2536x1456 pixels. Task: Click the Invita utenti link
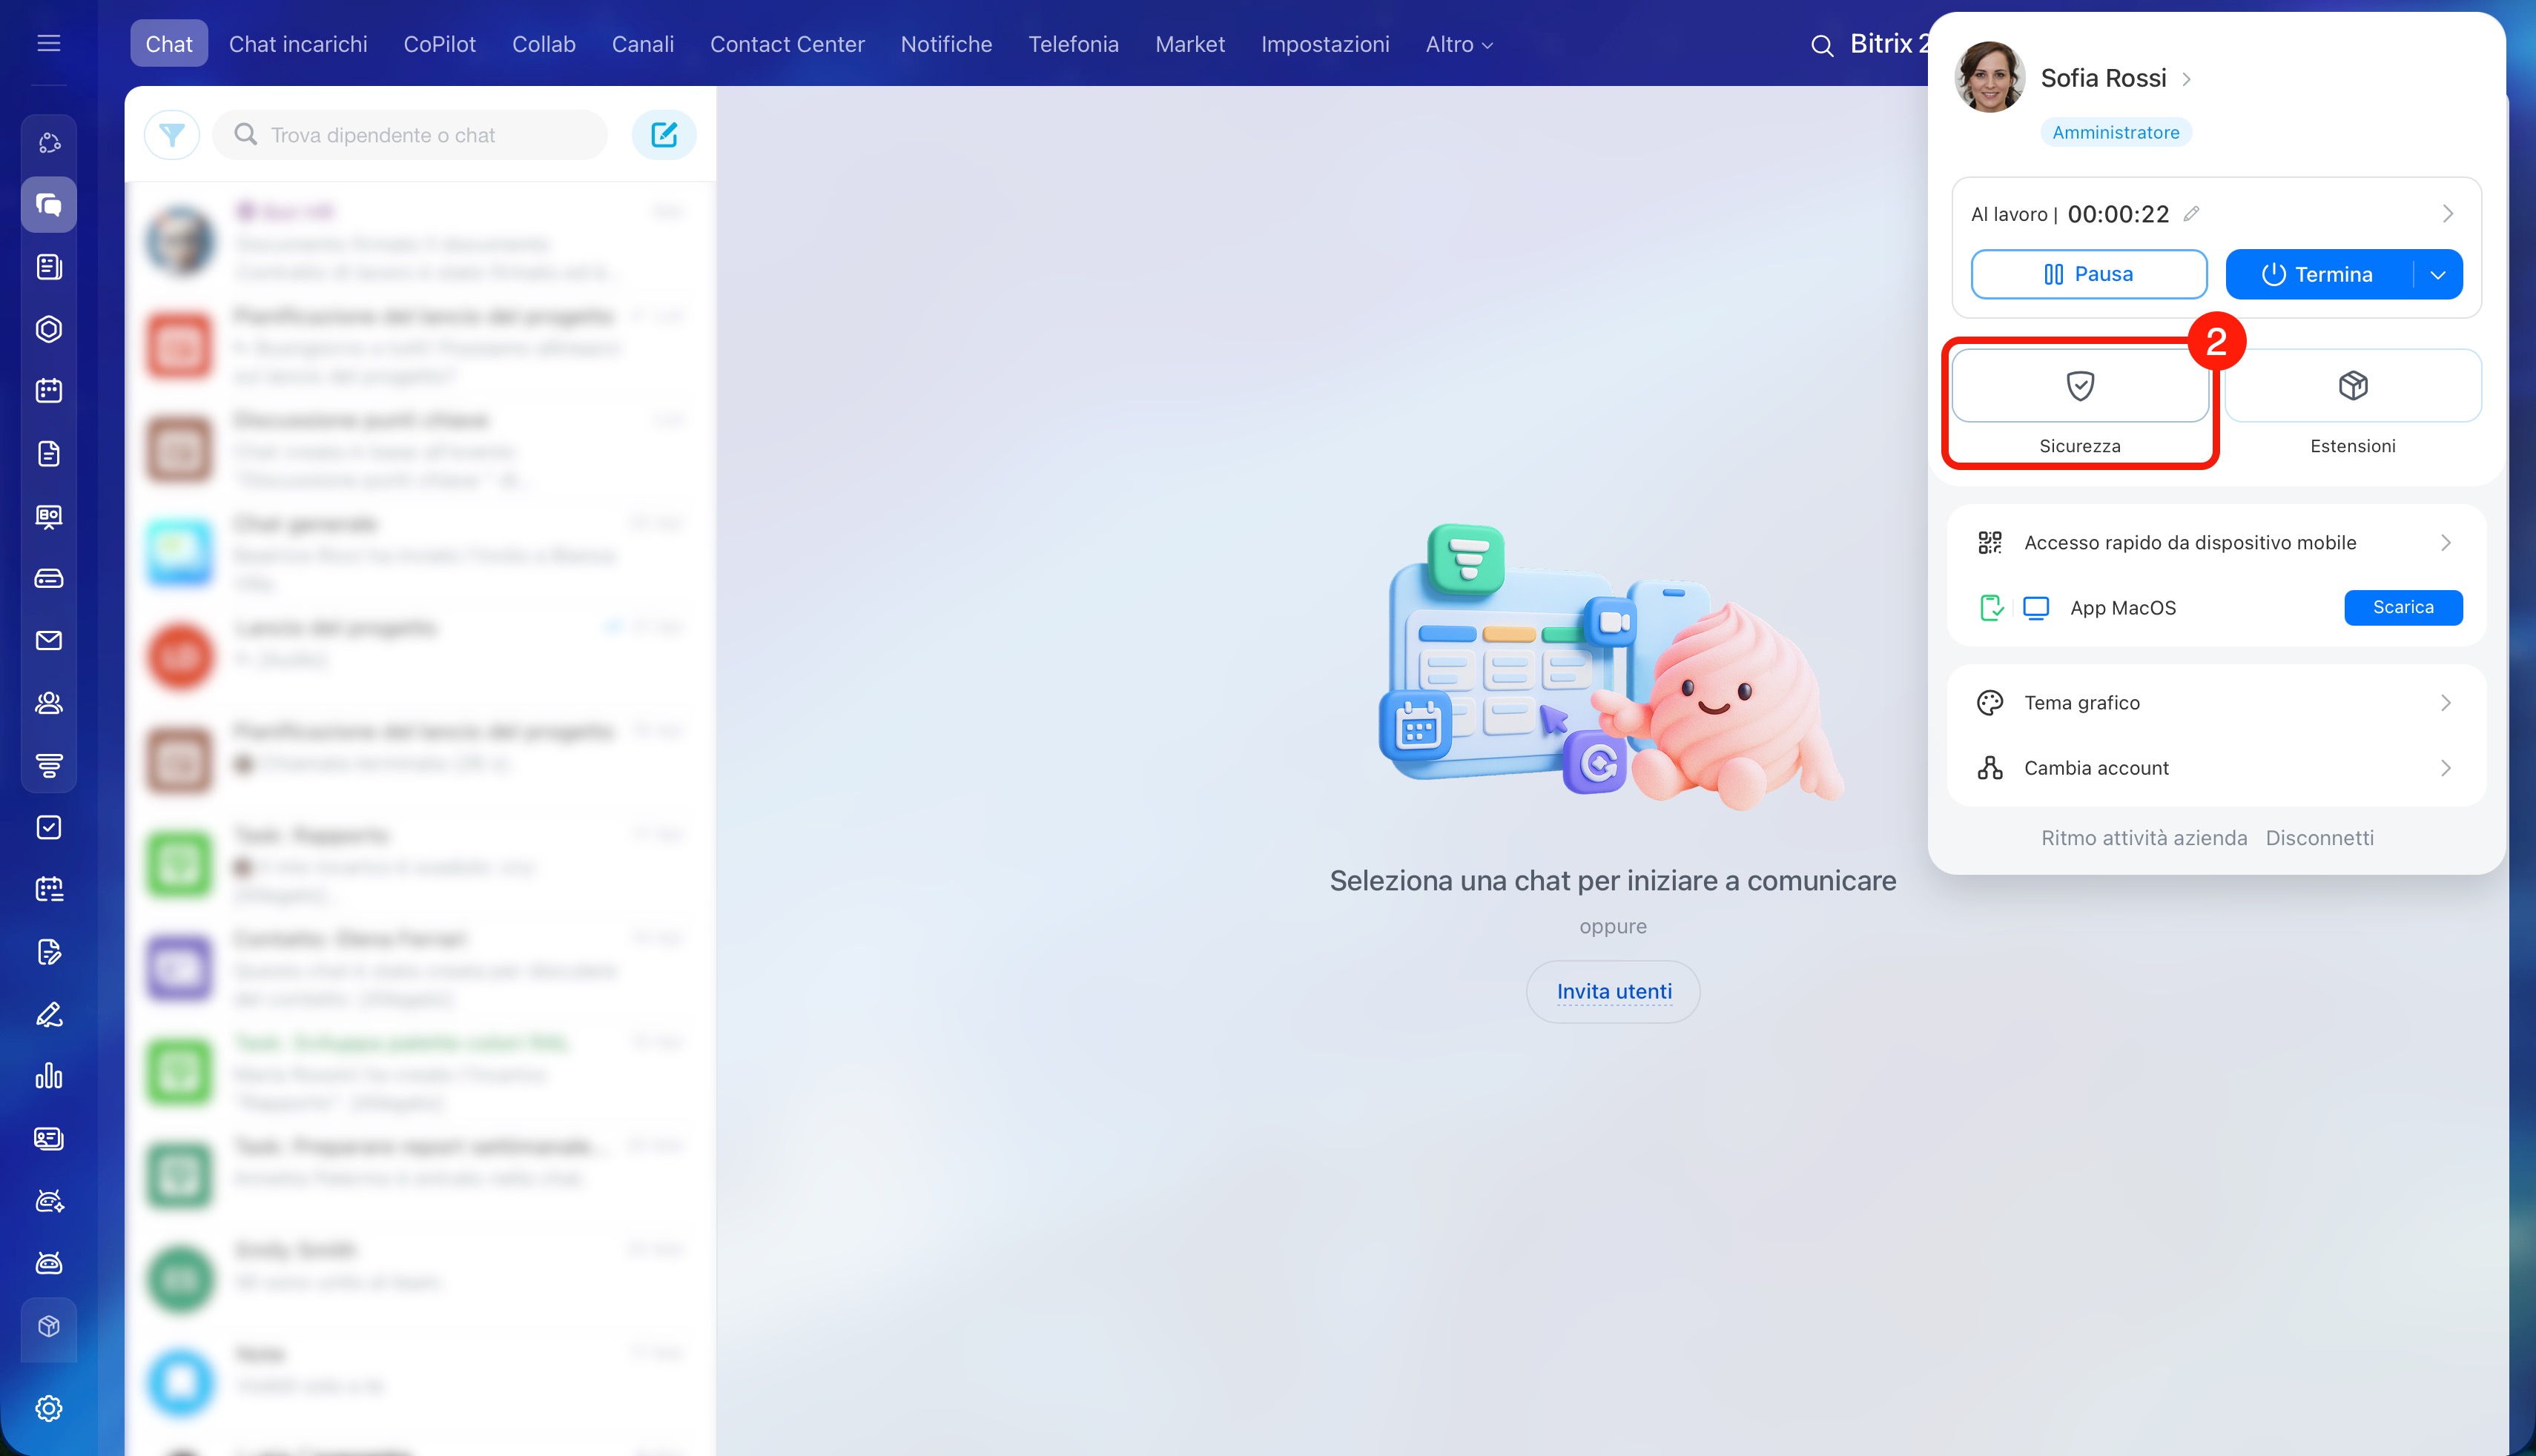(x=1613, y=991)
